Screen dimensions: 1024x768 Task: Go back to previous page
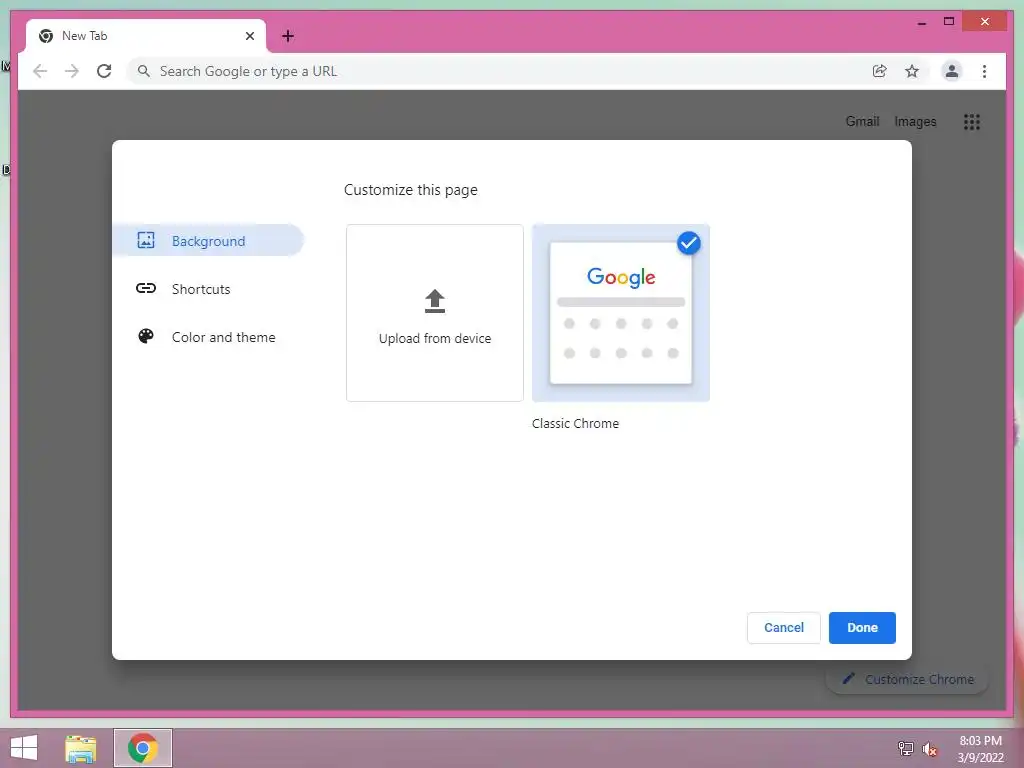click(40, 71)
